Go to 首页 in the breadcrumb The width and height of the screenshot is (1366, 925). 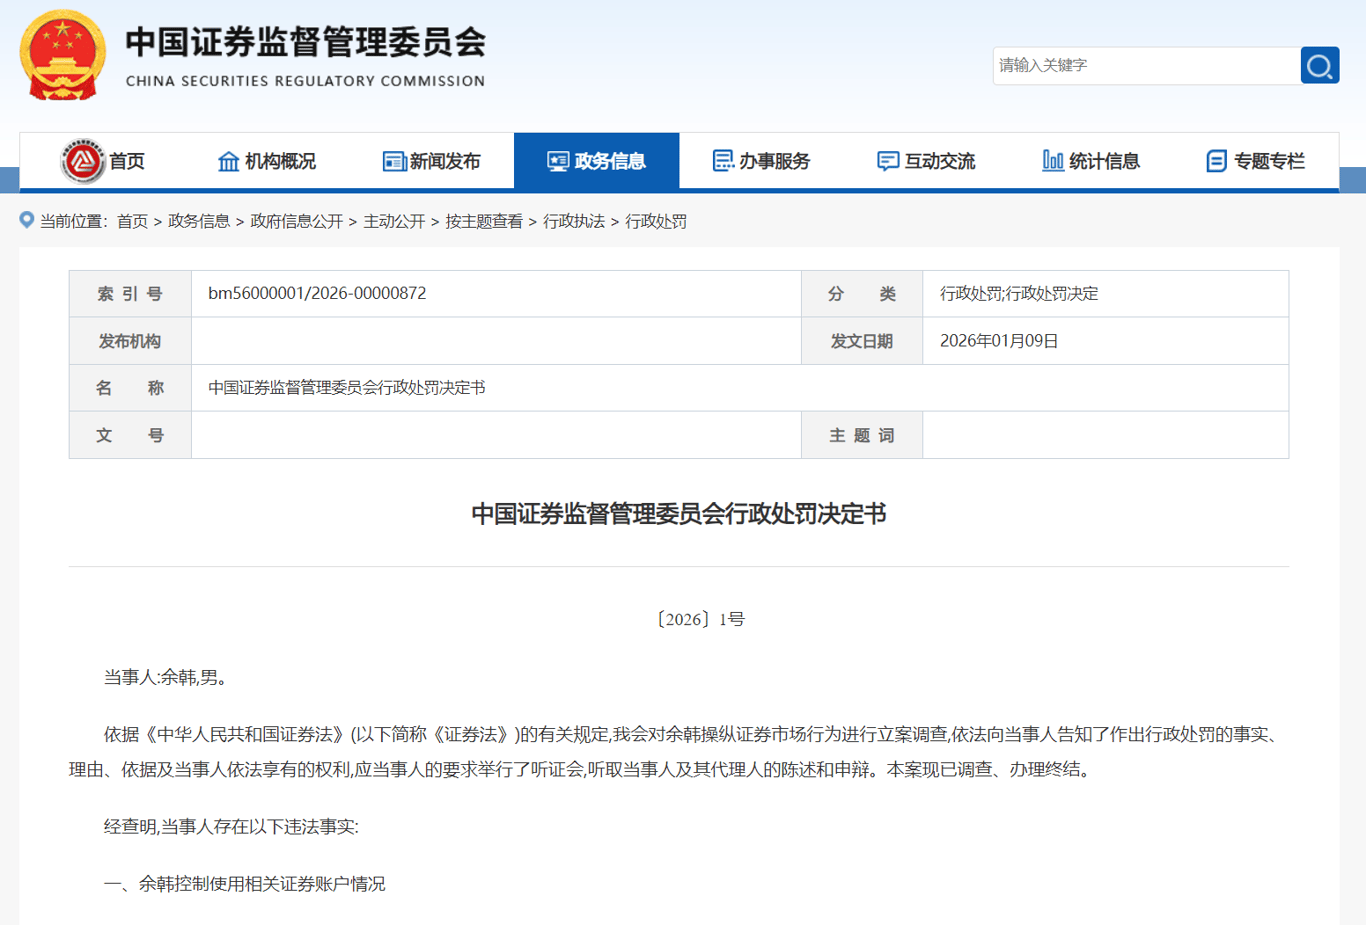(132, 221)
